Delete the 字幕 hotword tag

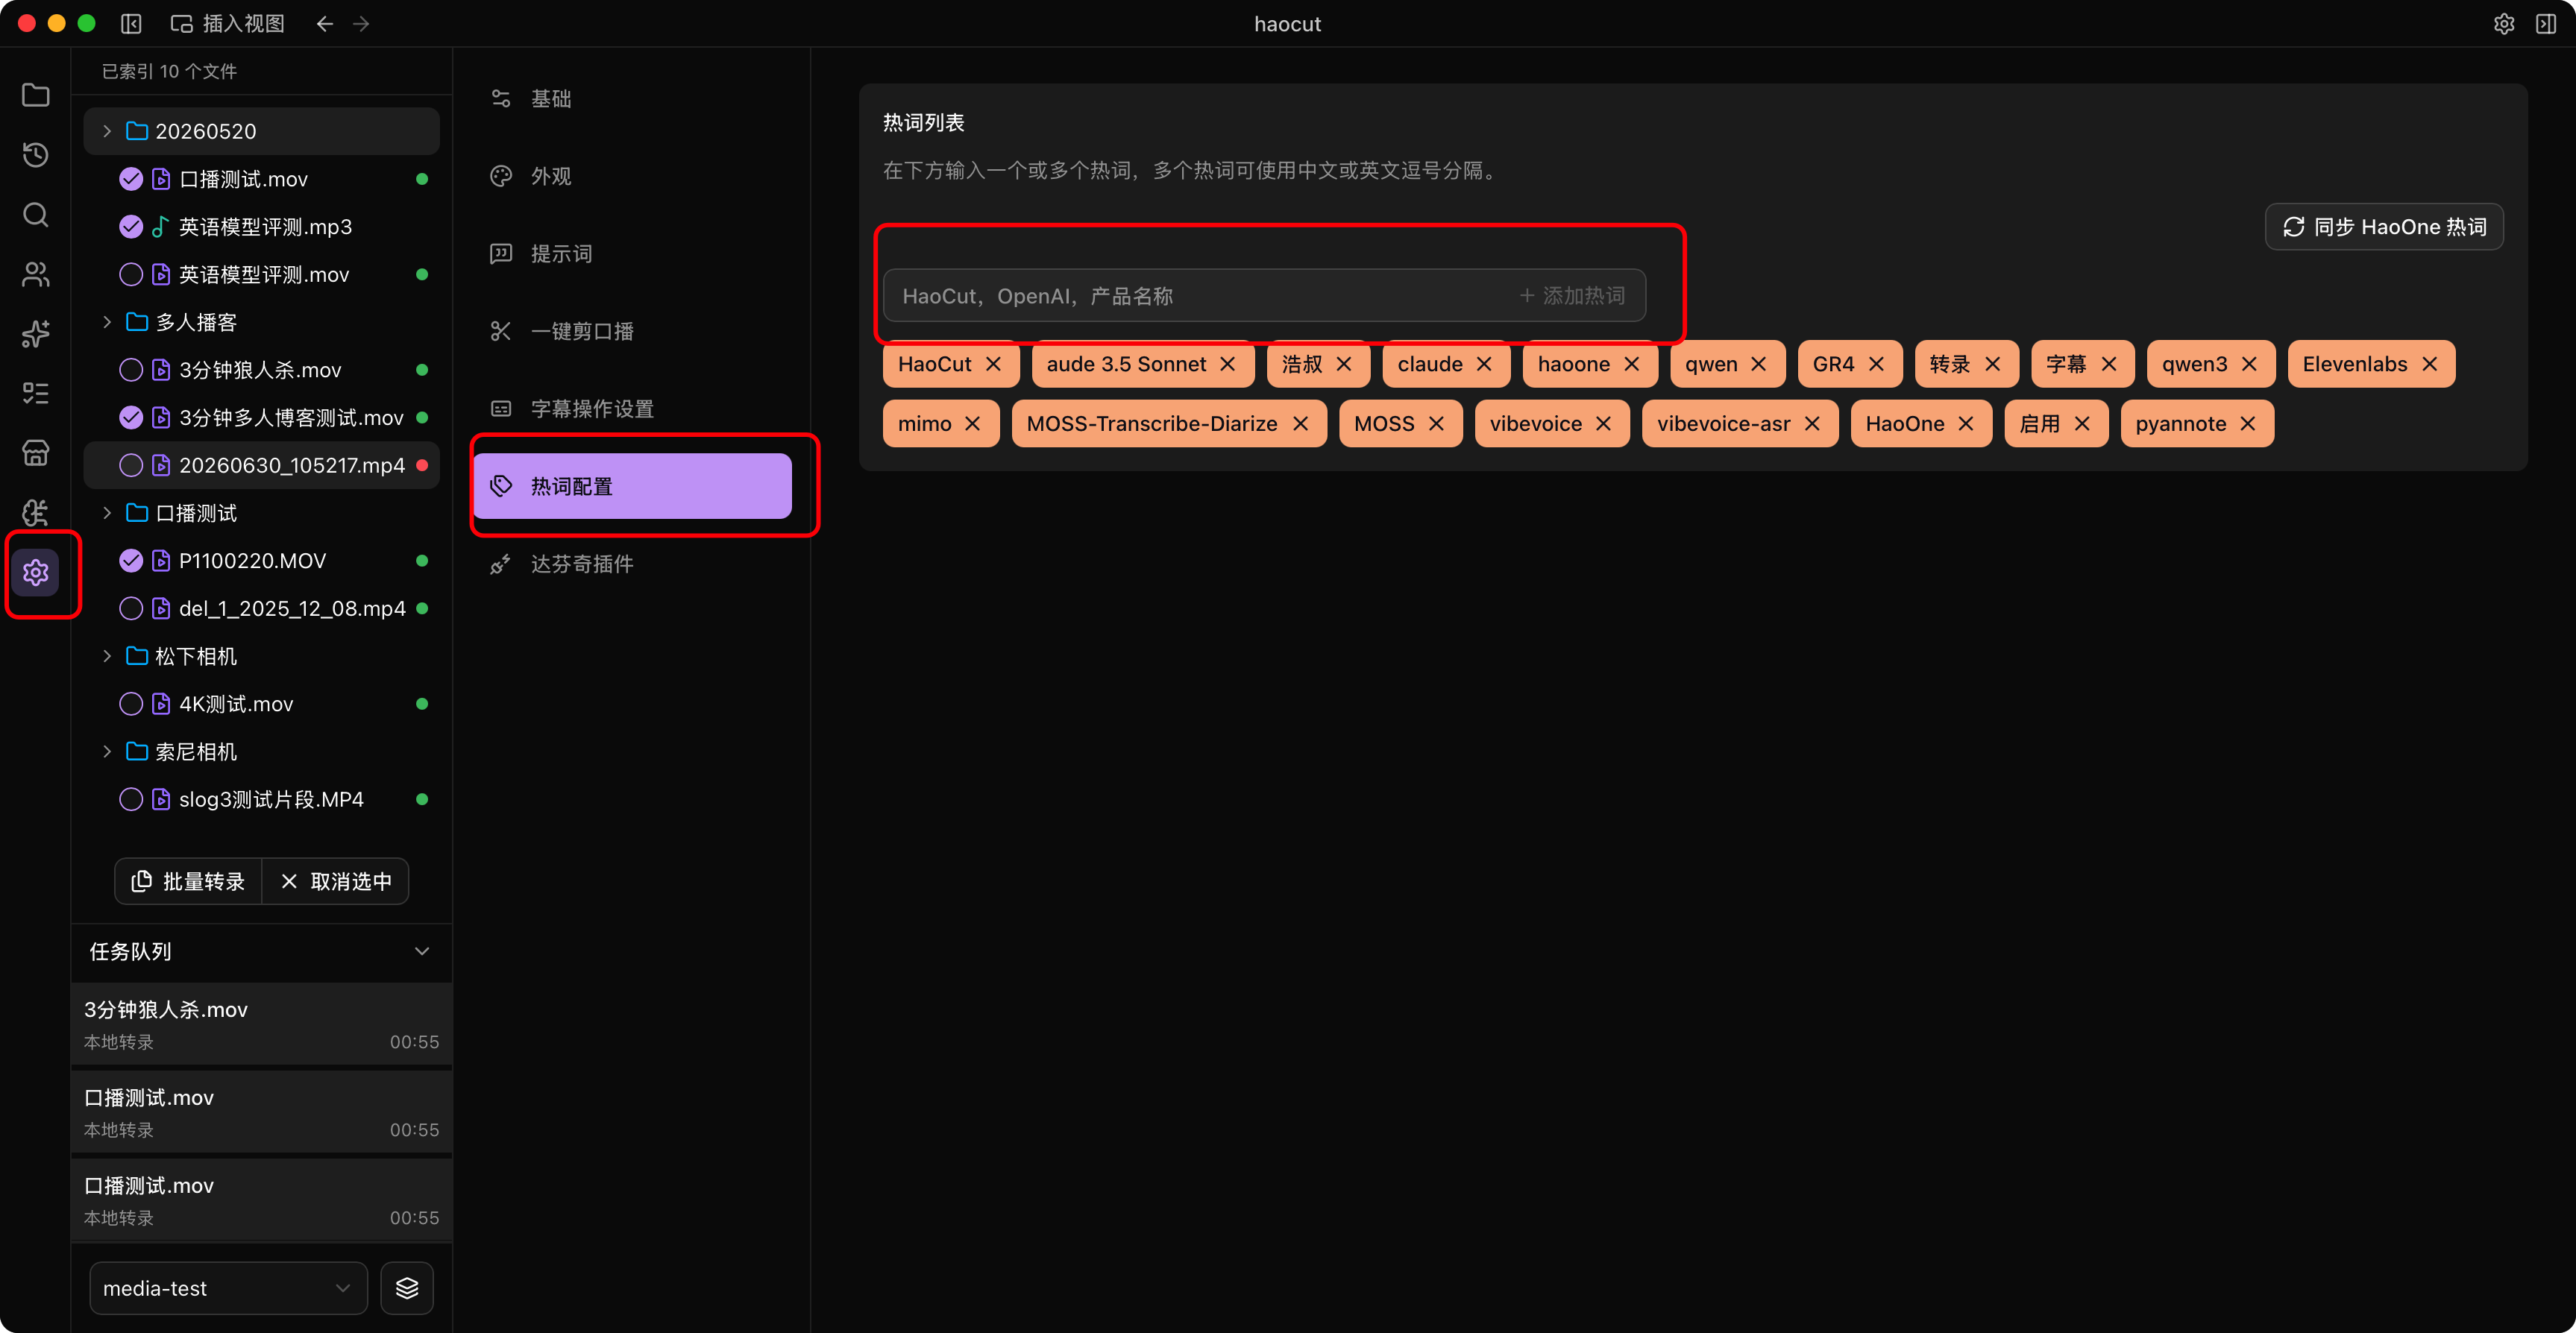click(x=2109, y=364)
